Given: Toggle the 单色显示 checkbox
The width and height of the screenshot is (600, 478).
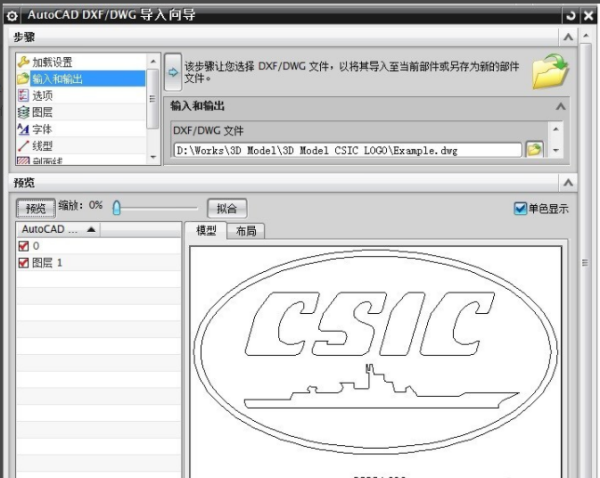Looking at the screenshot, I should pyautogui.click(x=520, y=209).
